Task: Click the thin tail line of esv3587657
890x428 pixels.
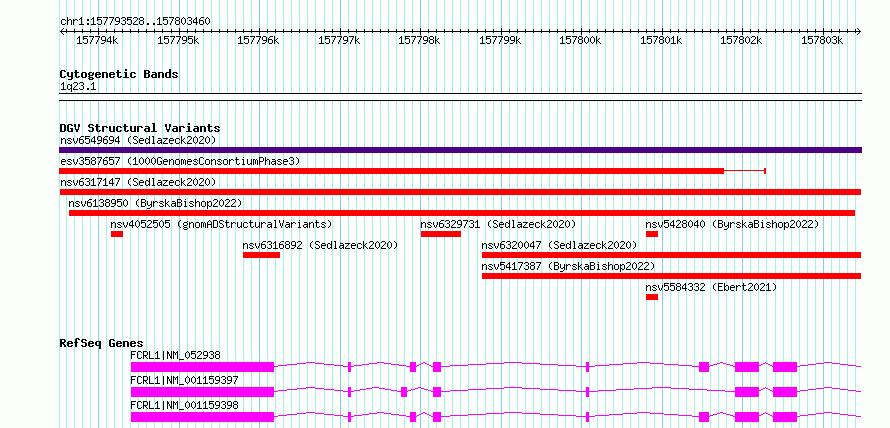Action: [x=745, y=171]
